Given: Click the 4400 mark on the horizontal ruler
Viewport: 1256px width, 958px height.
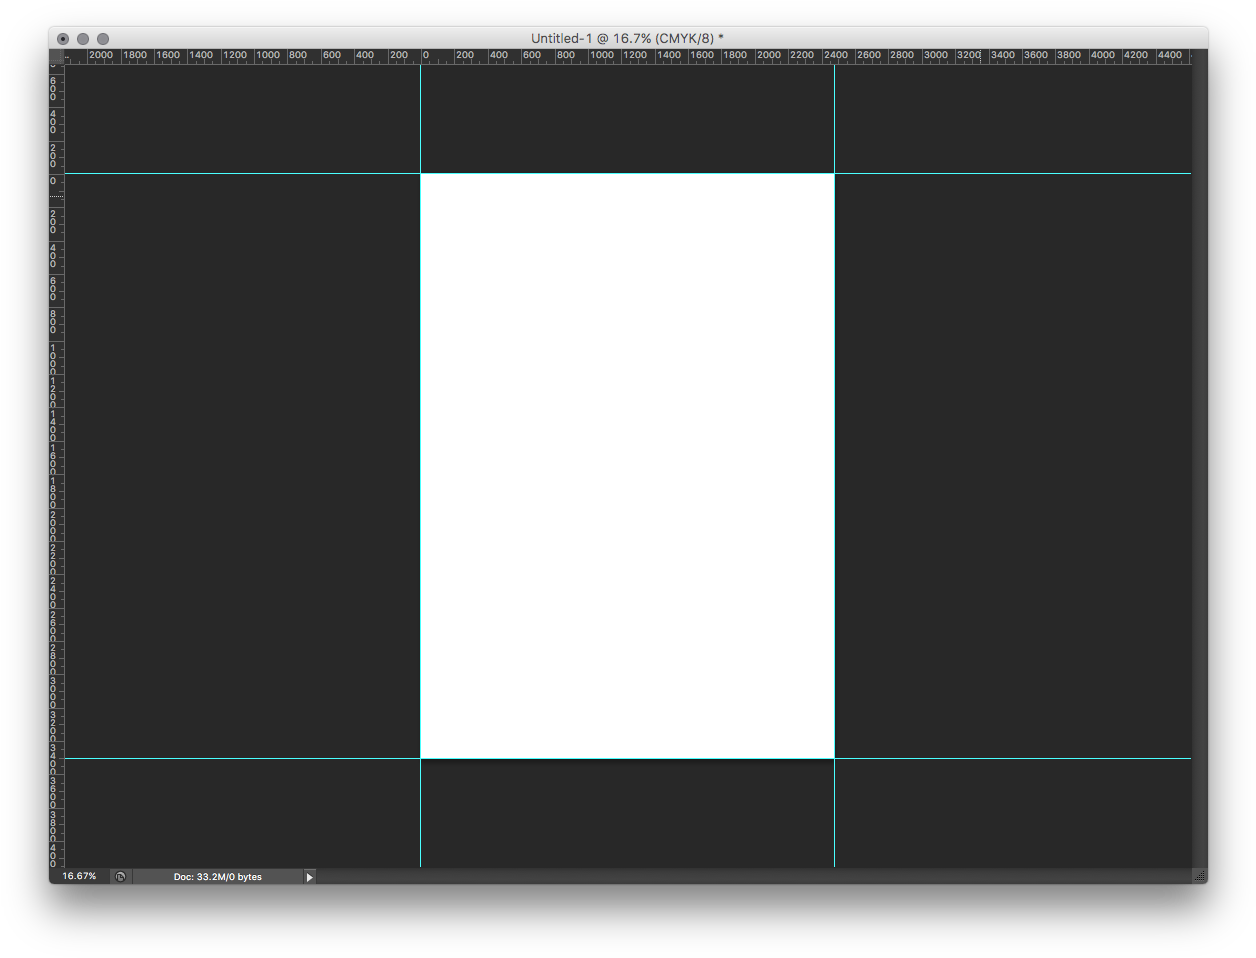Looking at the screenshot, I should pos(1169,56).
